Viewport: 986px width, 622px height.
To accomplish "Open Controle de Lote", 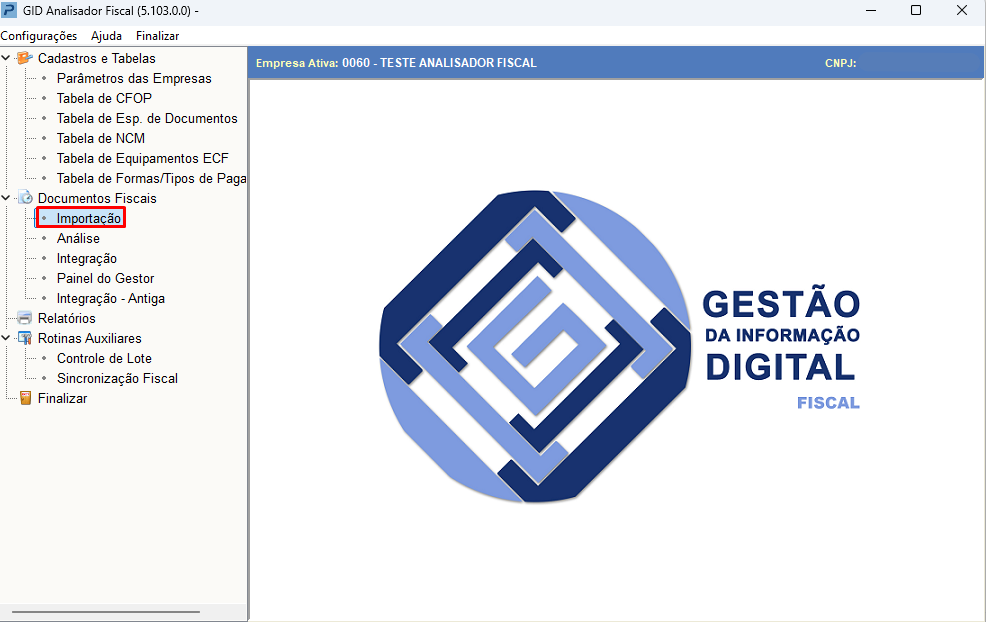I will tap(104, 358).
